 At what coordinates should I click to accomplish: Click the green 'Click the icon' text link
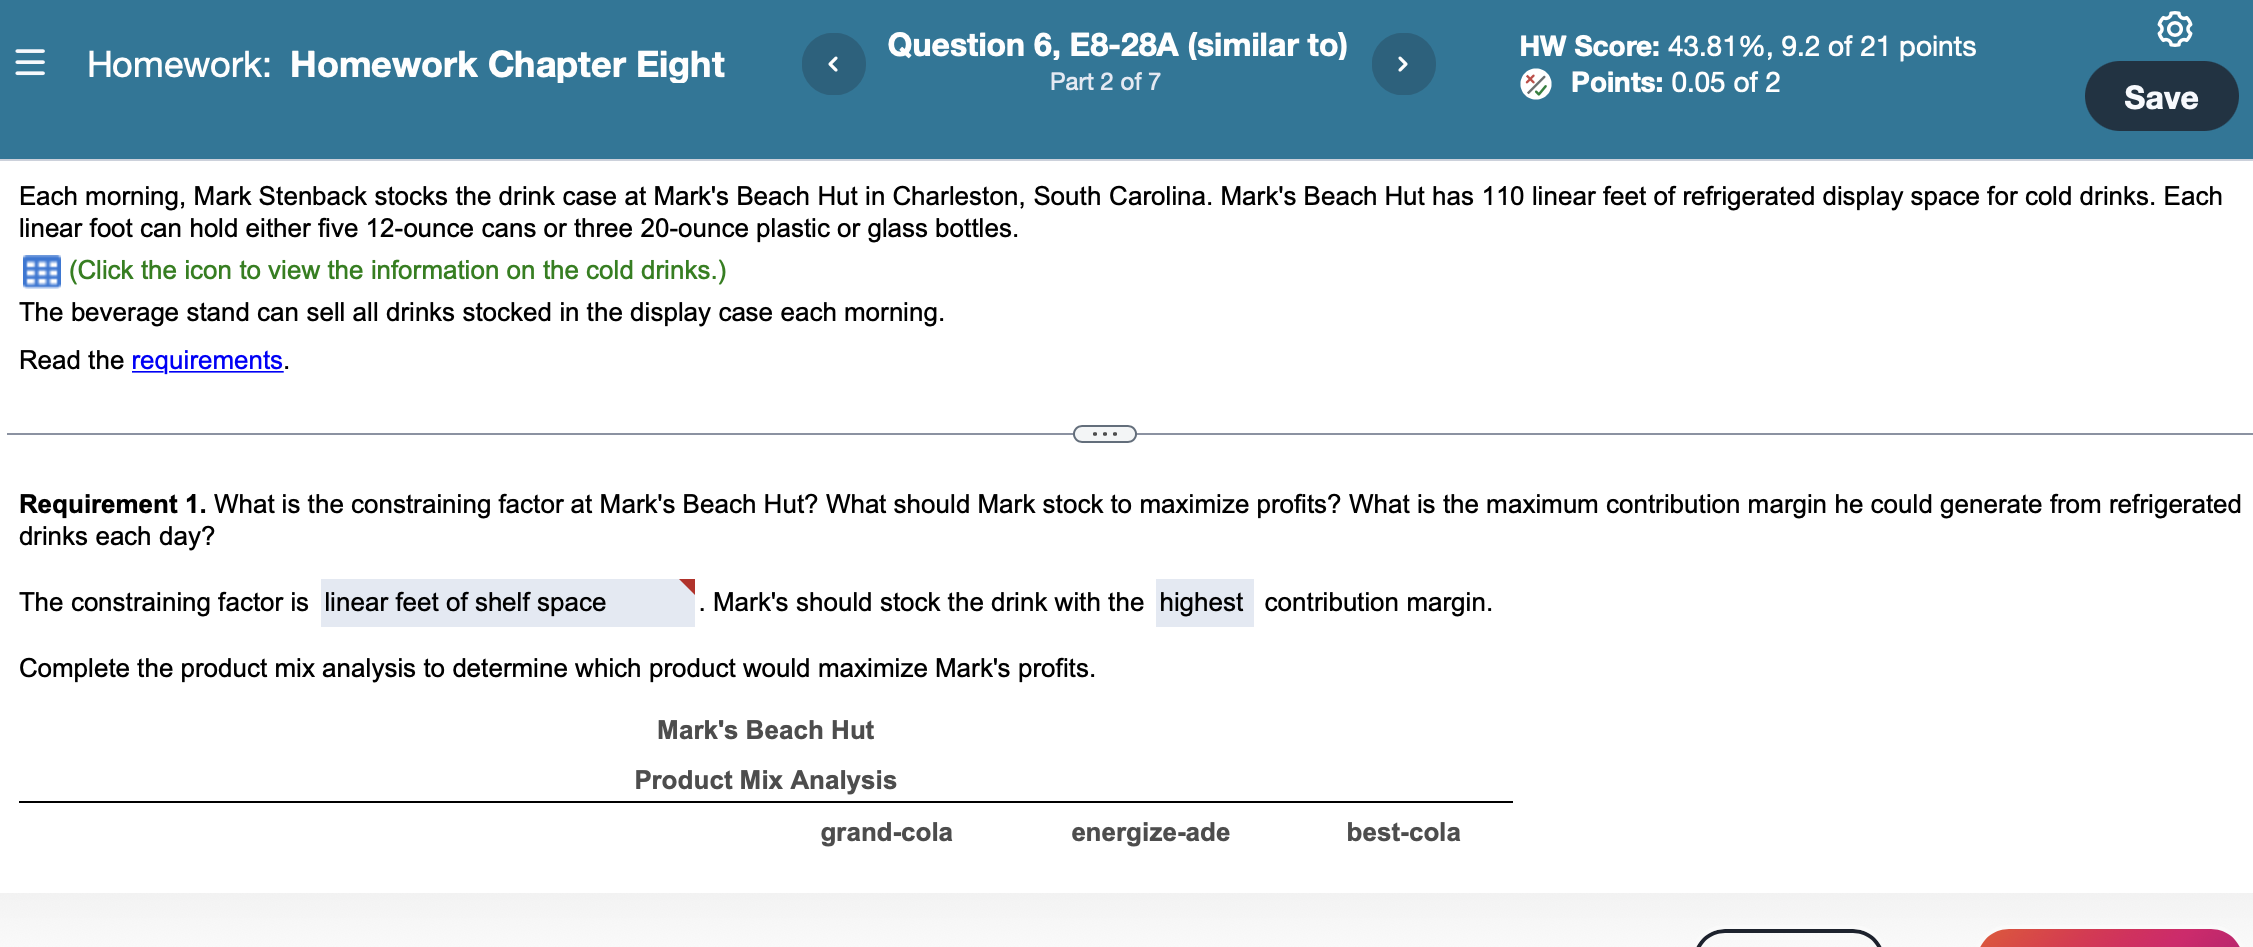tap(396, 270)
